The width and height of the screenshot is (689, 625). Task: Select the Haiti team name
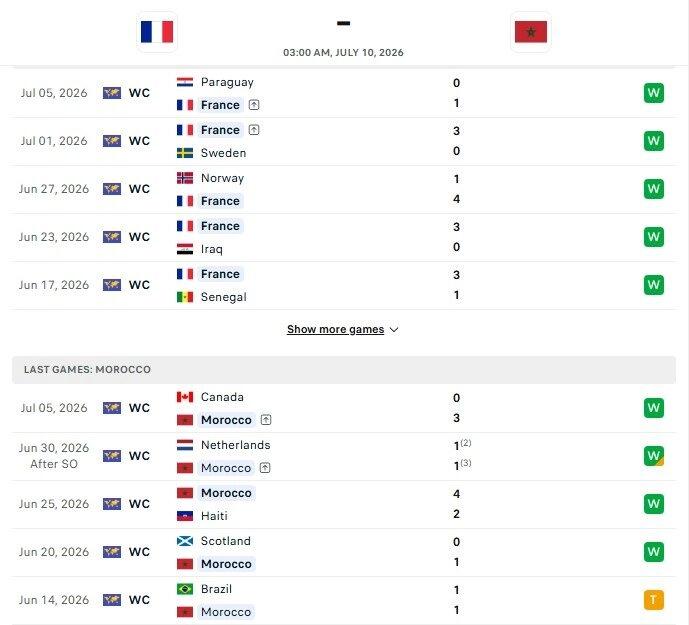tap(214, 516)
